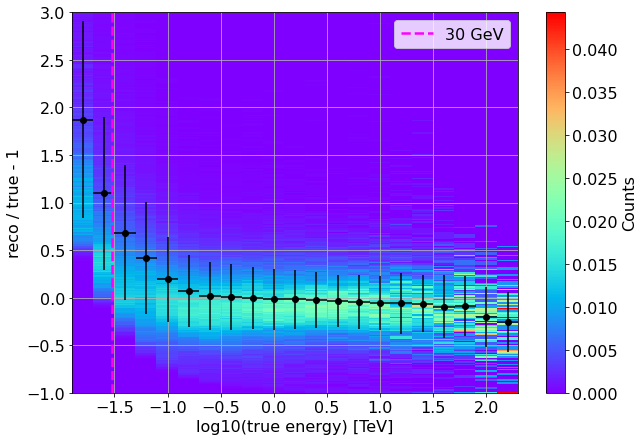The width and height of the screenshot is (644, 441).
Task: Click the colorbar tick label 0.005
Action: (x=594, y=351)
